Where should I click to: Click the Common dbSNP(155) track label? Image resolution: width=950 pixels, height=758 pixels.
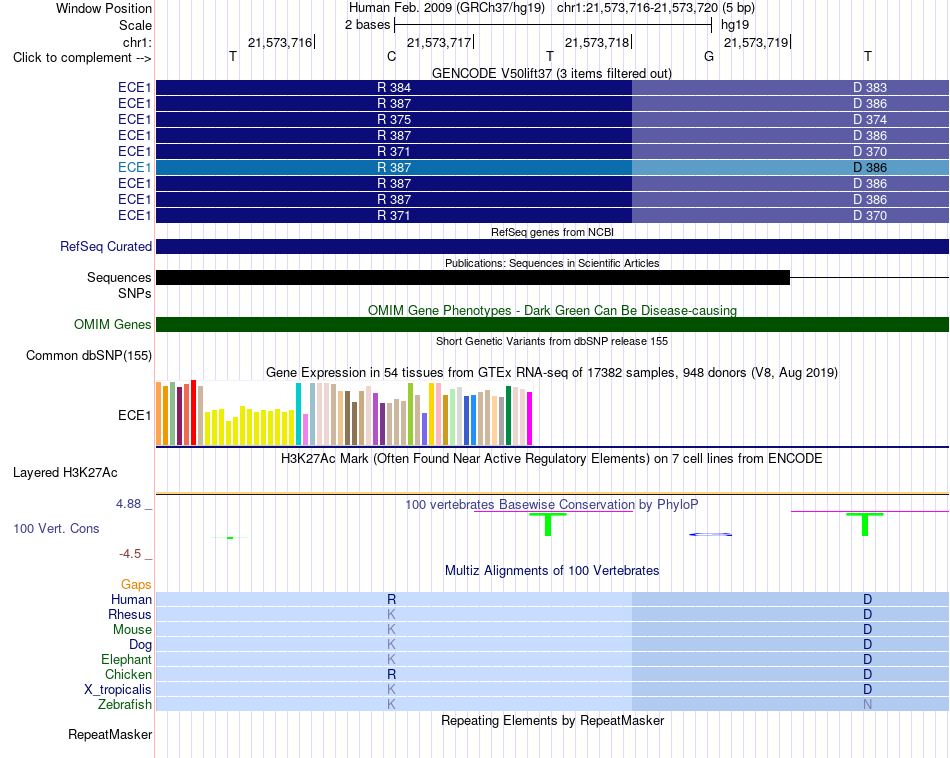(89, 356)
